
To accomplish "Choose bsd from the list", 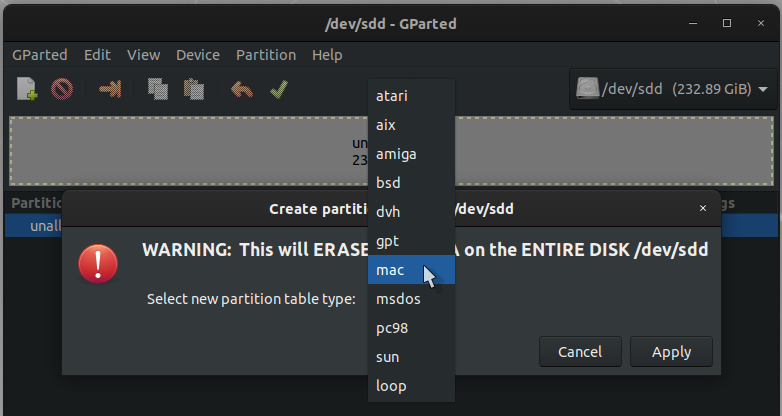I will (x=411, y=183).
